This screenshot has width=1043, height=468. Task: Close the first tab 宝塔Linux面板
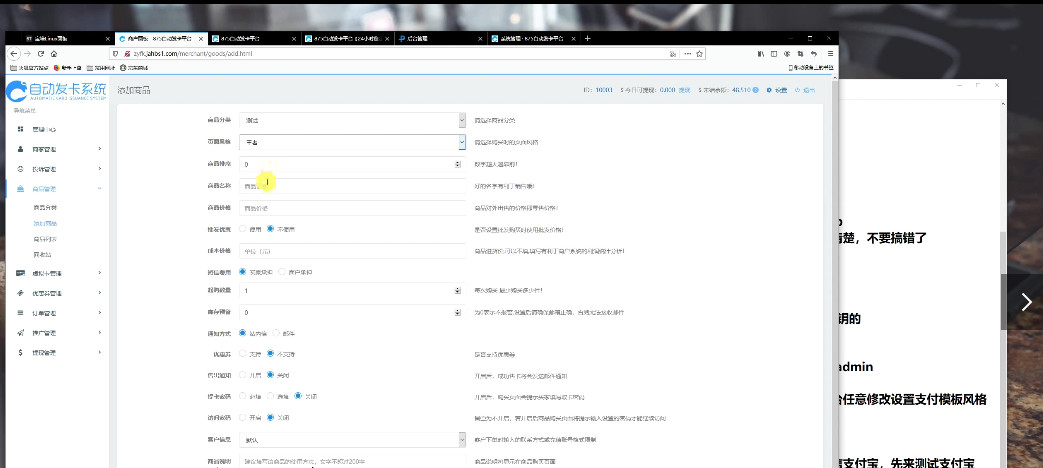coord(108,39)
